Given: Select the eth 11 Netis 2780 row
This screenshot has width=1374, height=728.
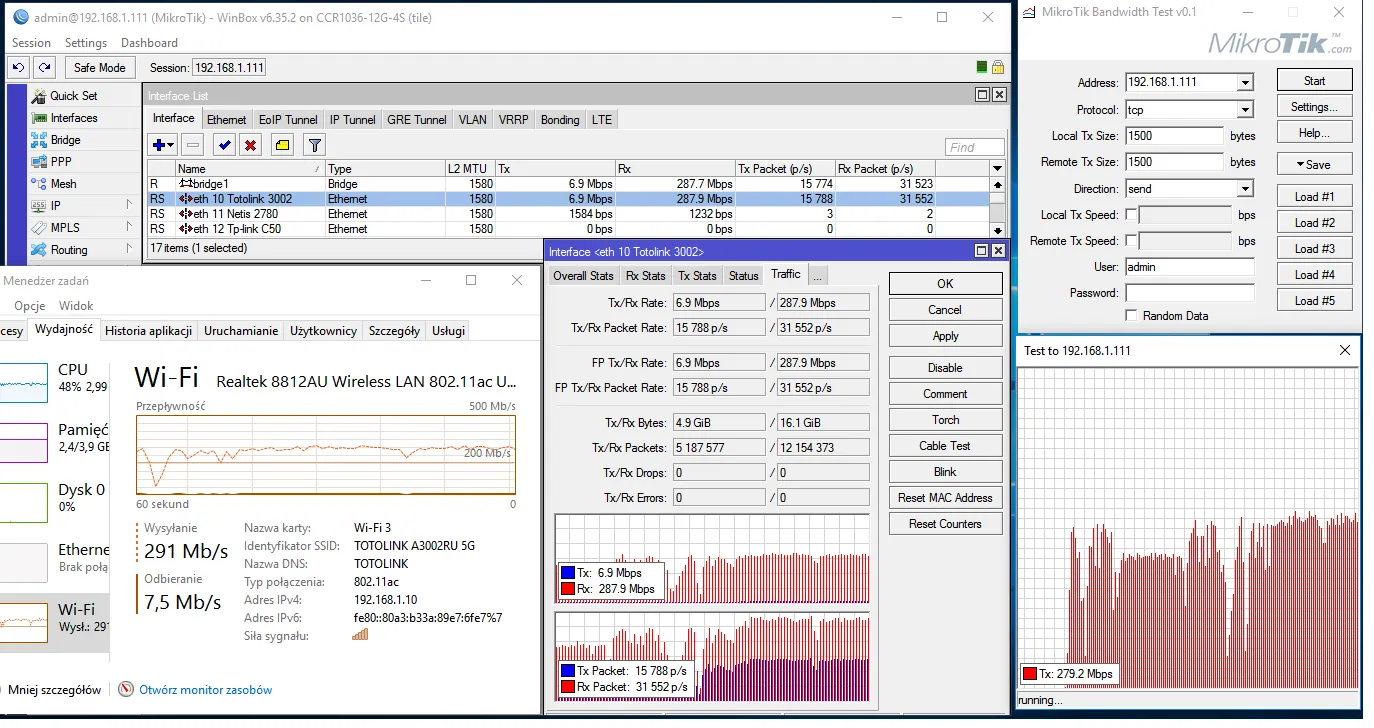Looking at the screenshot, I should (x=568, y=214).
